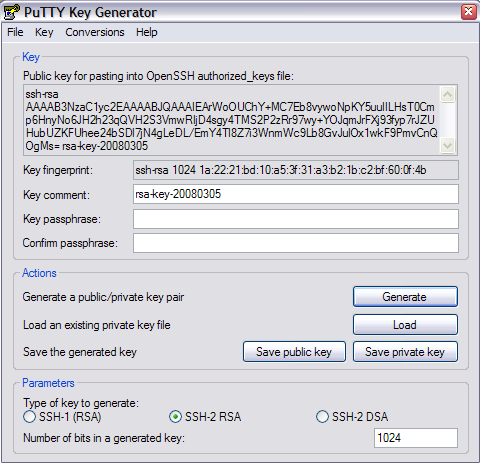Click the 'Load an existing private key file' label
This screenshot has height=463, width=480.
97,325
